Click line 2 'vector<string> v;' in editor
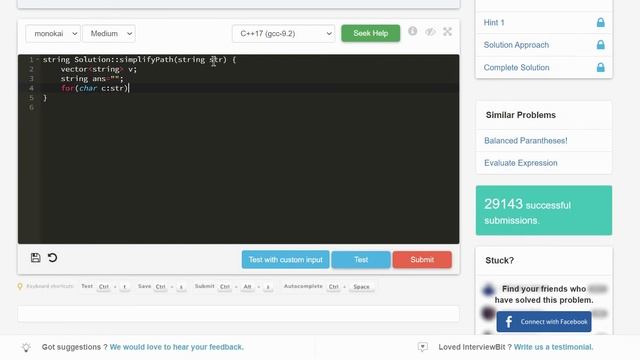Viewport: 640px width, 360px height. coord(99,69)
